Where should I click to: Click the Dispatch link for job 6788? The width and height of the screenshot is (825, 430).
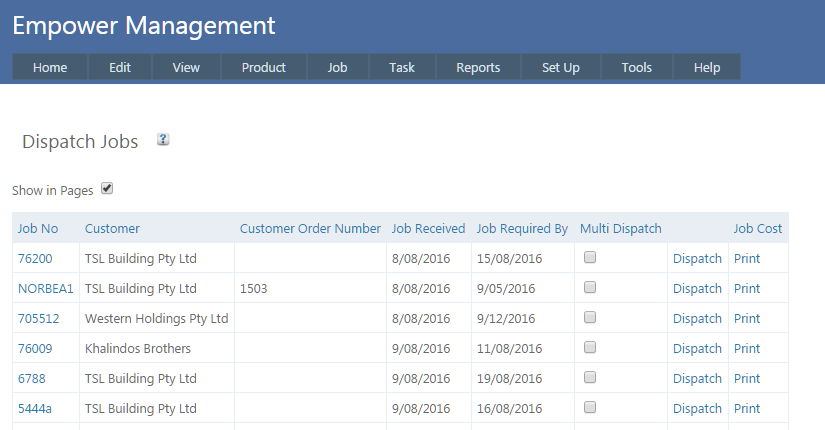click(x=697, y=379)
